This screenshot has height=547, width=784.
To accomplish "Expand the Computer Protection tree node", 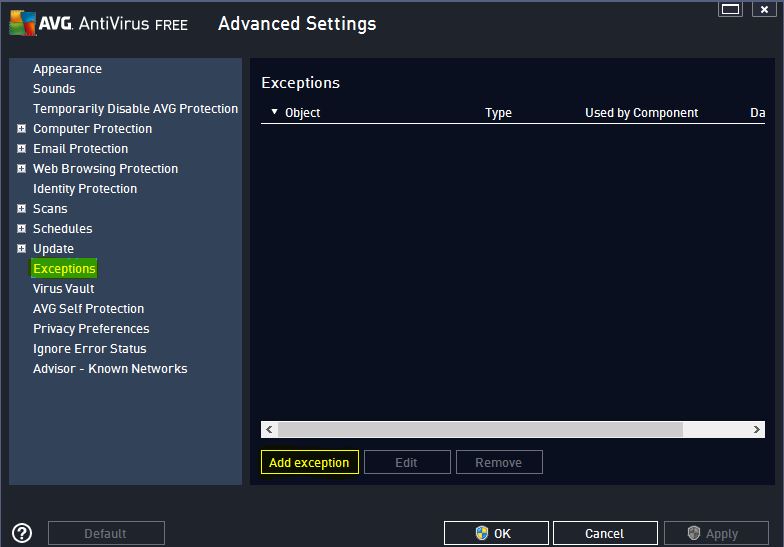I will click(21, 128).
